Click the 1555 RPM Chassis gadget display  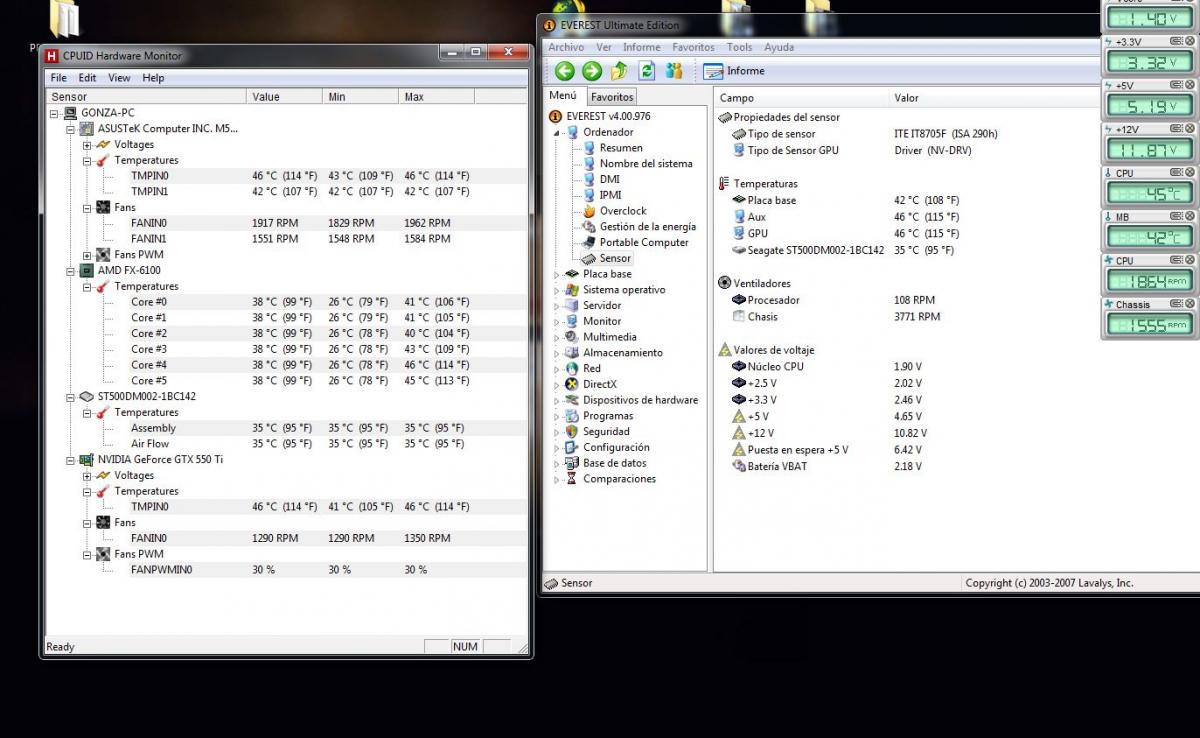[x=1149, y=325]
